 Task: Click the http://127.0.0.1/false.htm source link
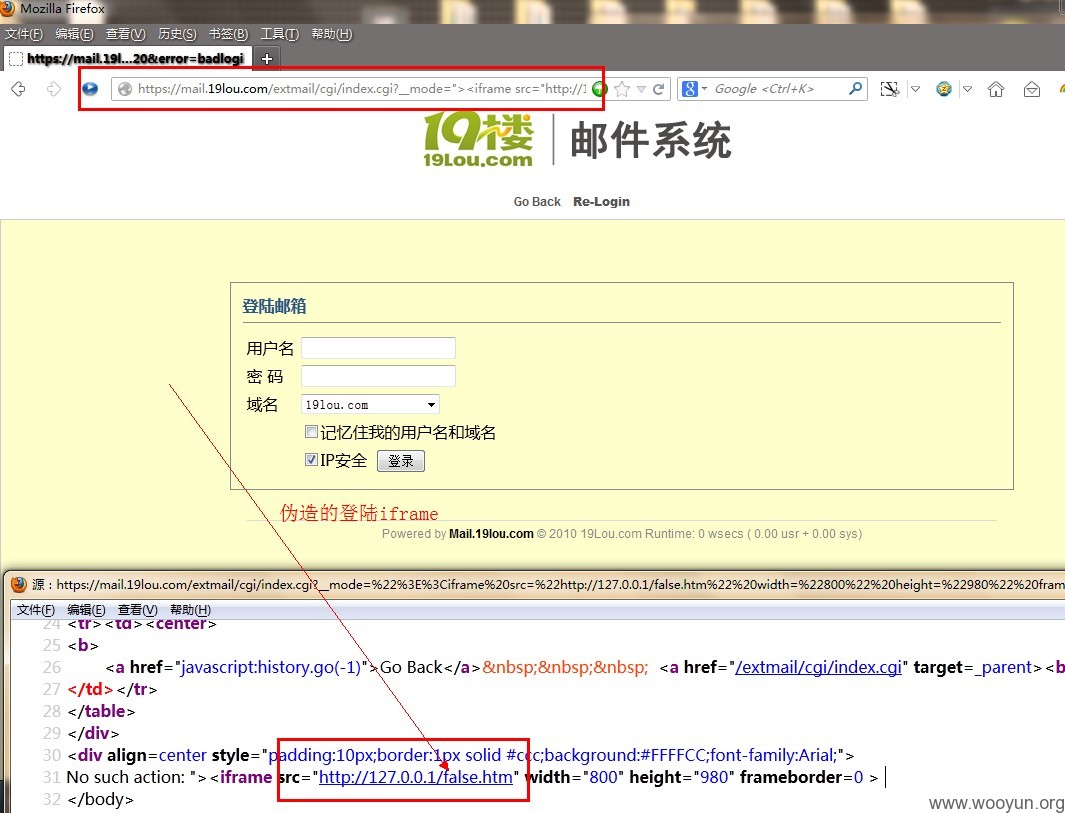point(416,777)
